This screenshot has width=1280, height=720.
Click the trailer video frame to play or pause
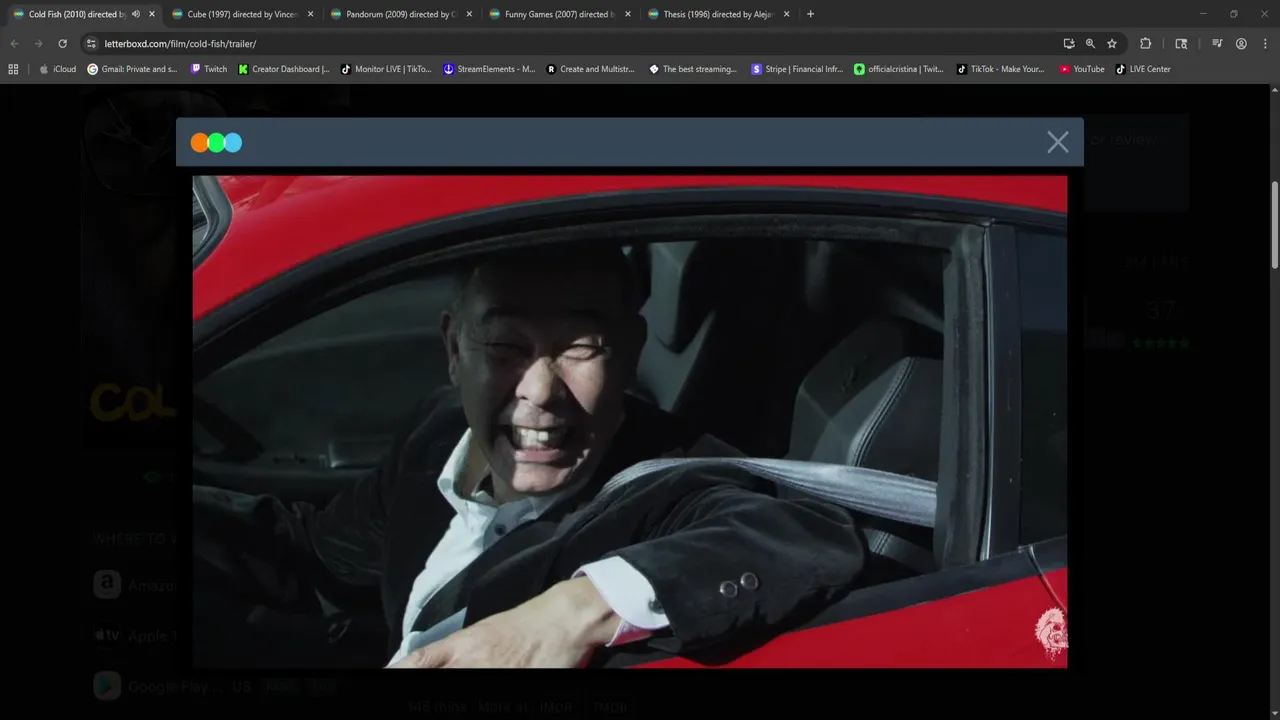(629, 421)
